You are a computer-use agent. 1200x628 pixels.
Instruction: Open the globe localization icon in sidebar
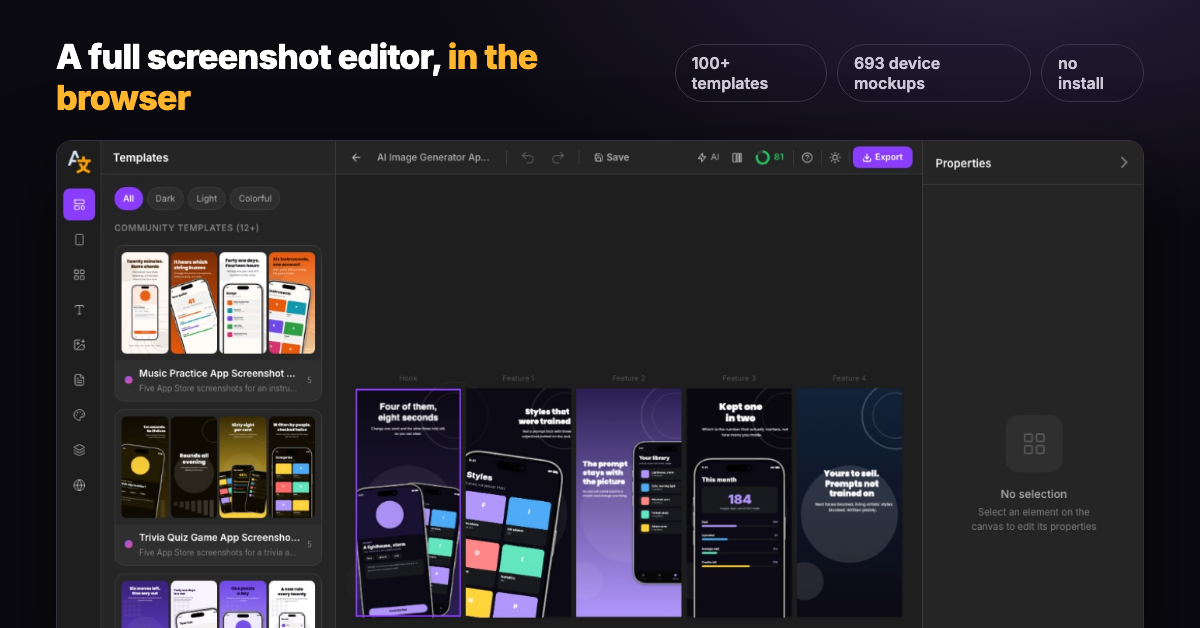[79, 485]
